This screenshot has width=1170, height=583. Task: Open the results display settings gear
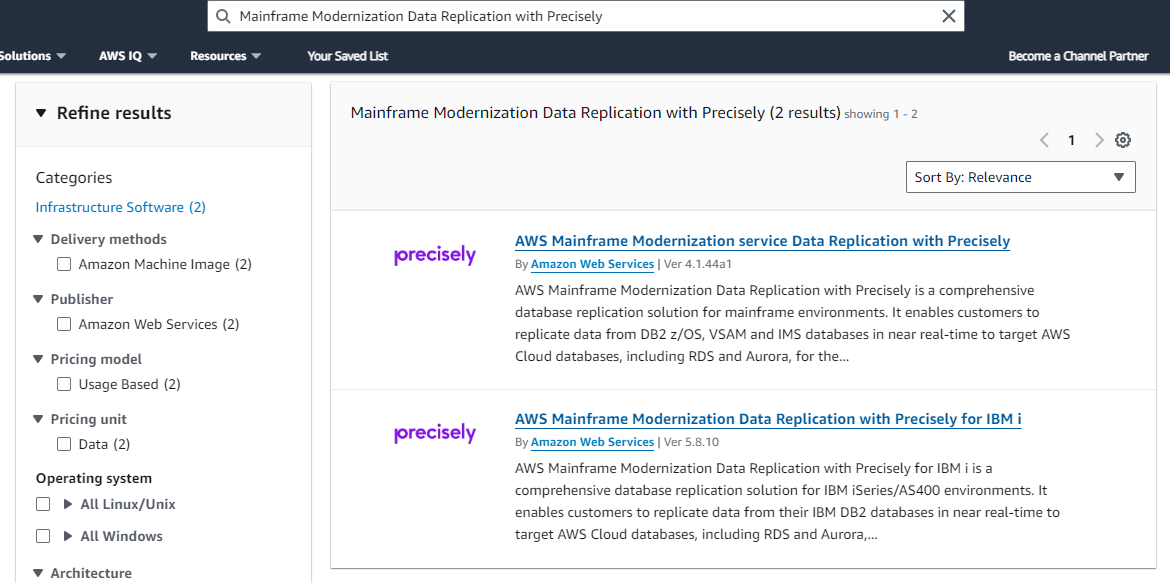click(1122, 140)
